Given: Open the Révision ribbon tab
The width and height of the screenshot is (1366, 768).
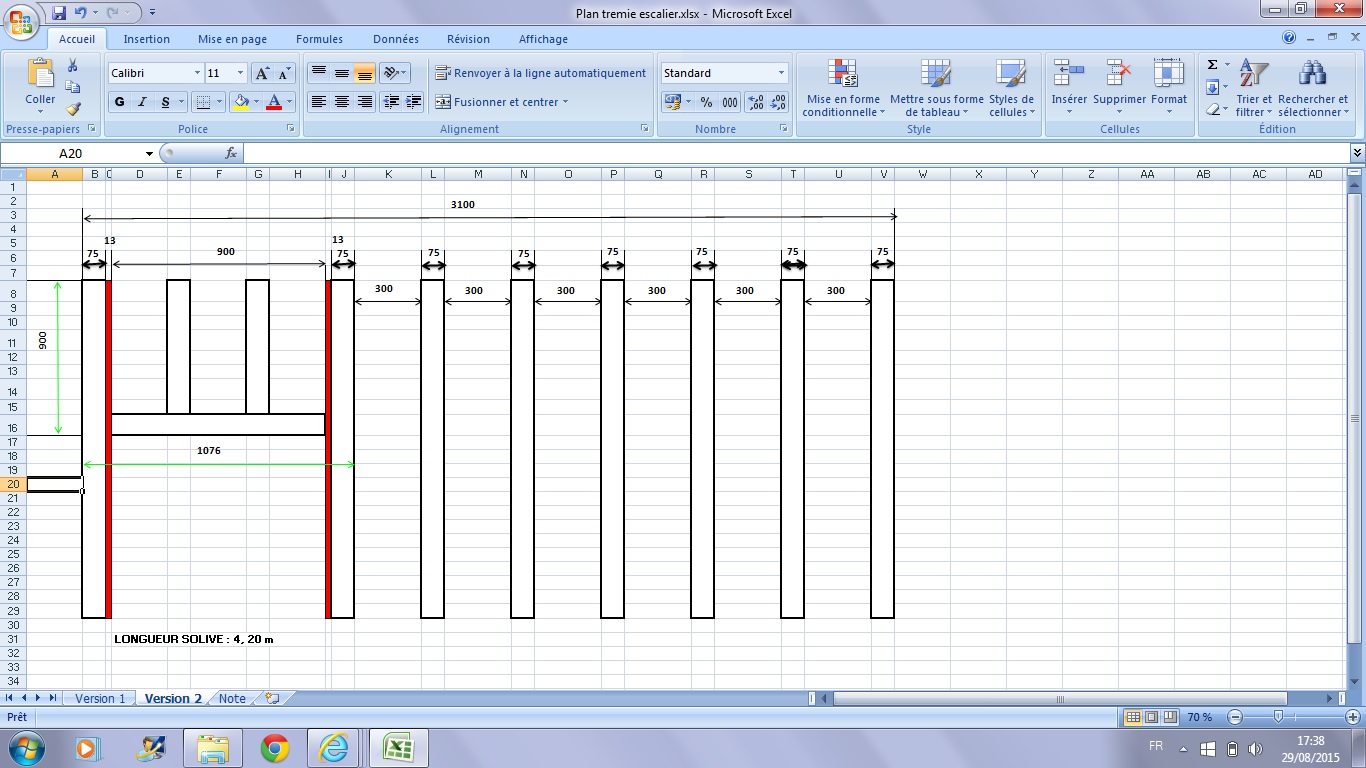Looking at the screenshot, I should click(468, 39).
